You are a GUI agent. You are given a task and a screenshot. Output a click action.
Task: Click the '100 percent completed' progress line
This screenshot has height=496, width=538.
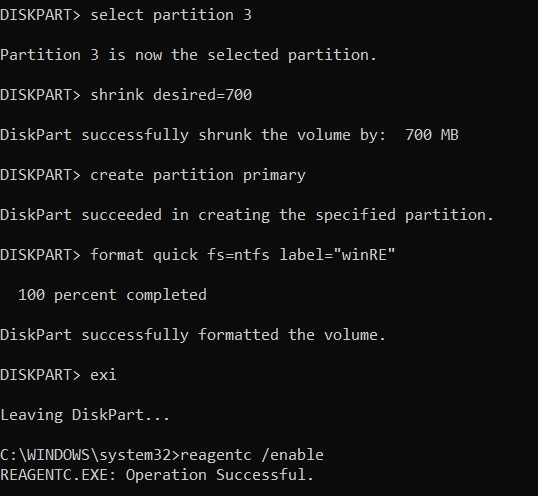pyautogui.click(x=112, y=295)
